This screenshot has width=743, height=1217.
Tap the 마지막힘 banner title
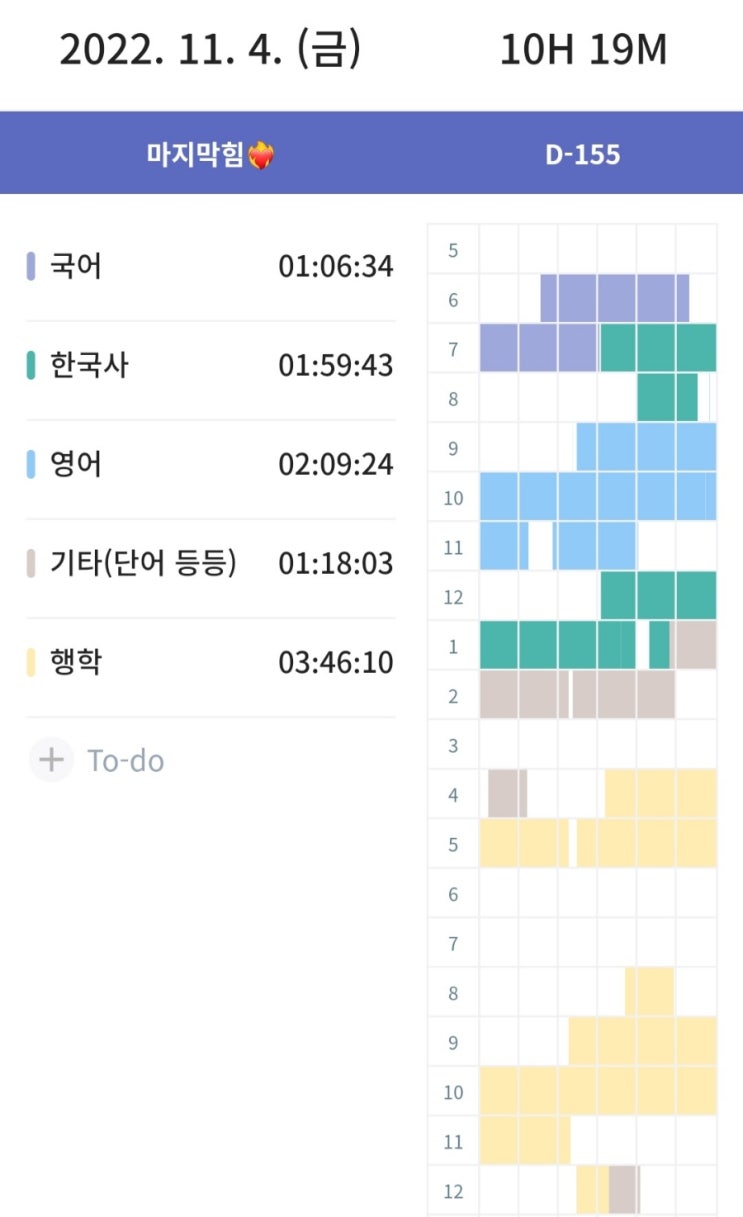tap(196, 155)
